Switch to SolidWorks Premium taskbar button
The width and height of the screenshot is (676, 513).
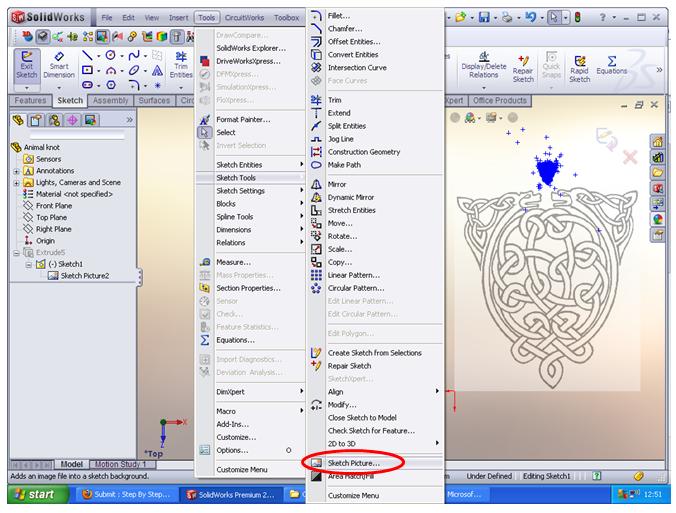coord(231,494)
